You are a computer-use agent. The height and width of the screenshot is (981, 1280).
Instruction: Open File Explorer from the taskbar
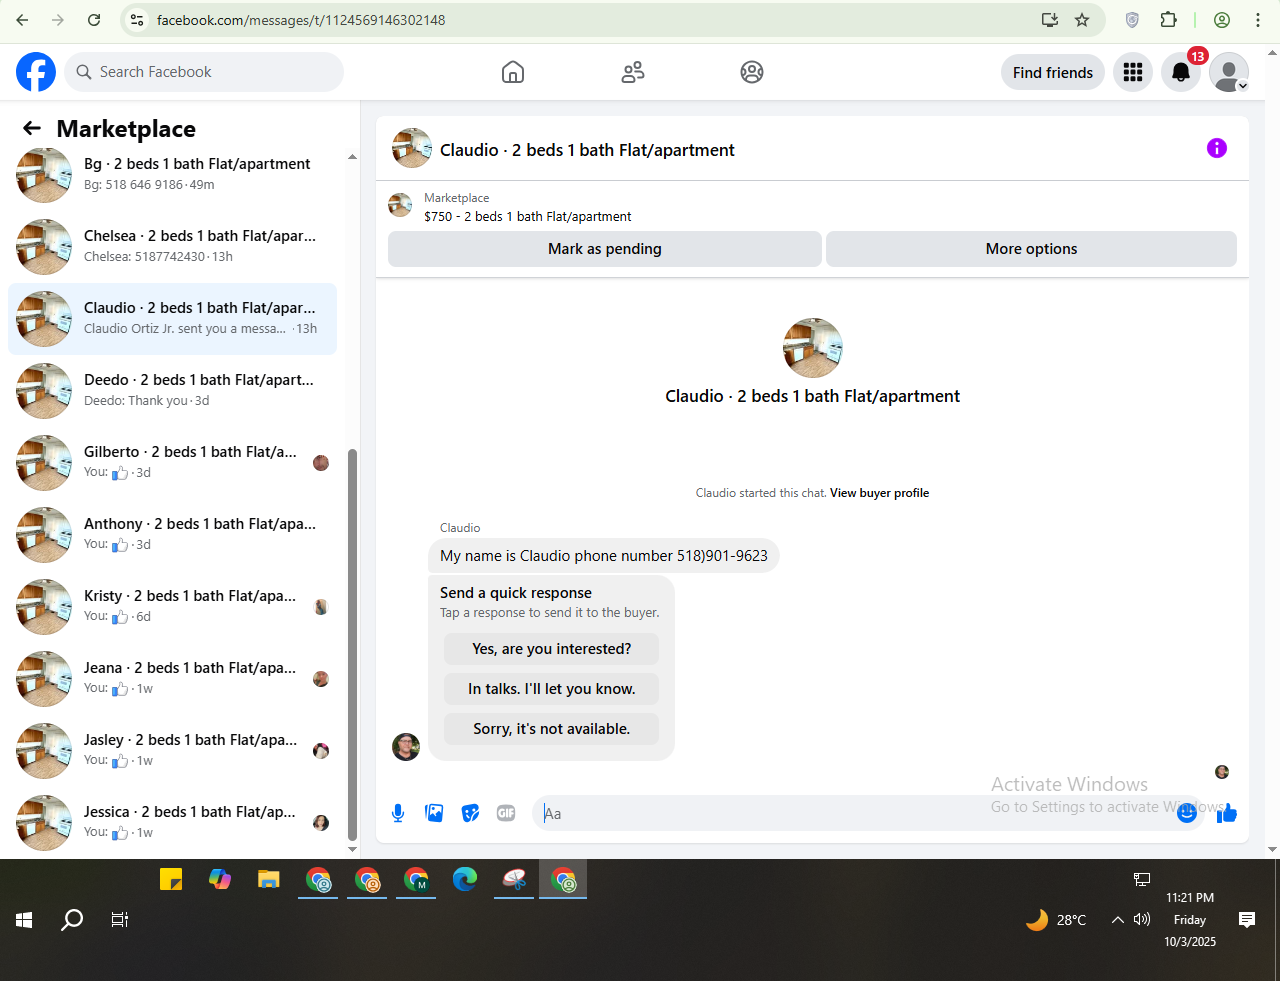click(x=268, y=880)
